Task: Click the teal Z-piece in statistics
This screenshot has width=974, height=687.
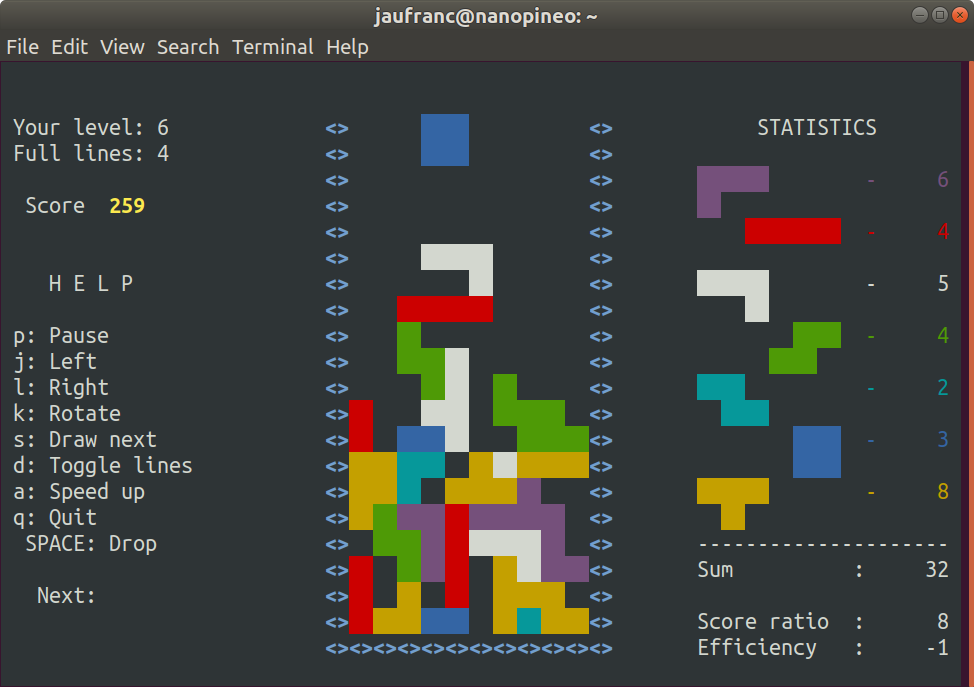Action: click(733, 400)
